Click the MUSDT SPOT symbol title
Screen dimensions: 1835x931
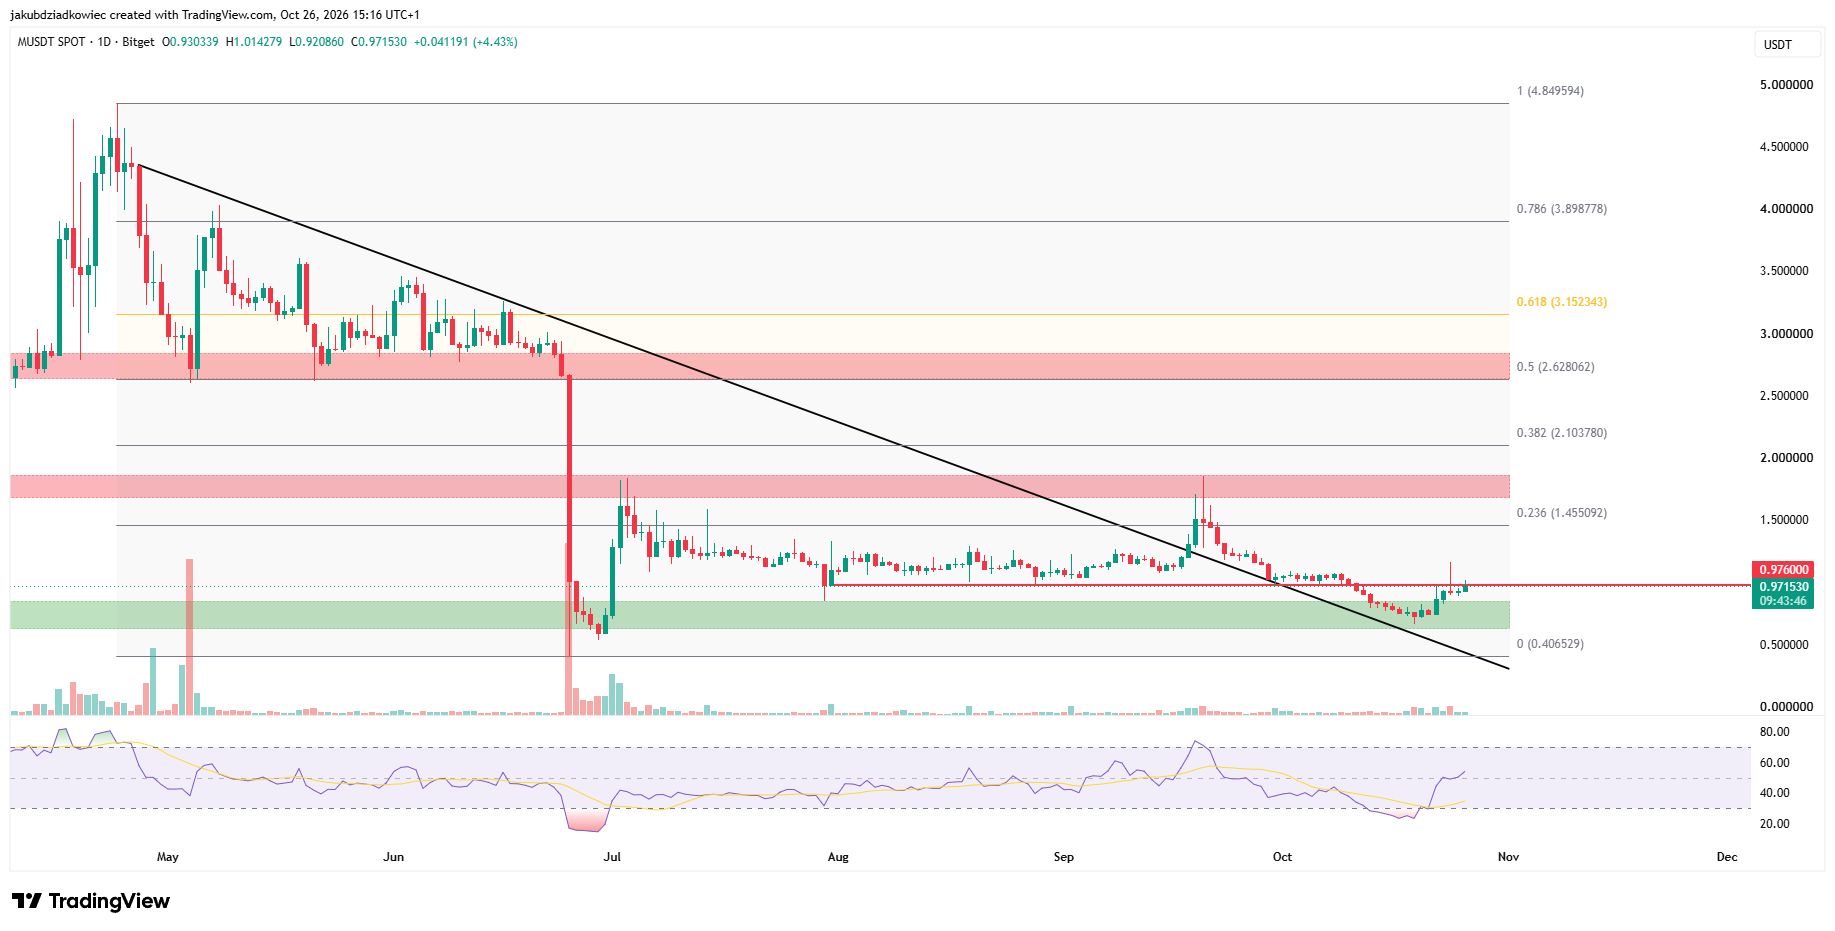pyautogui.click(x=53, y=42)
